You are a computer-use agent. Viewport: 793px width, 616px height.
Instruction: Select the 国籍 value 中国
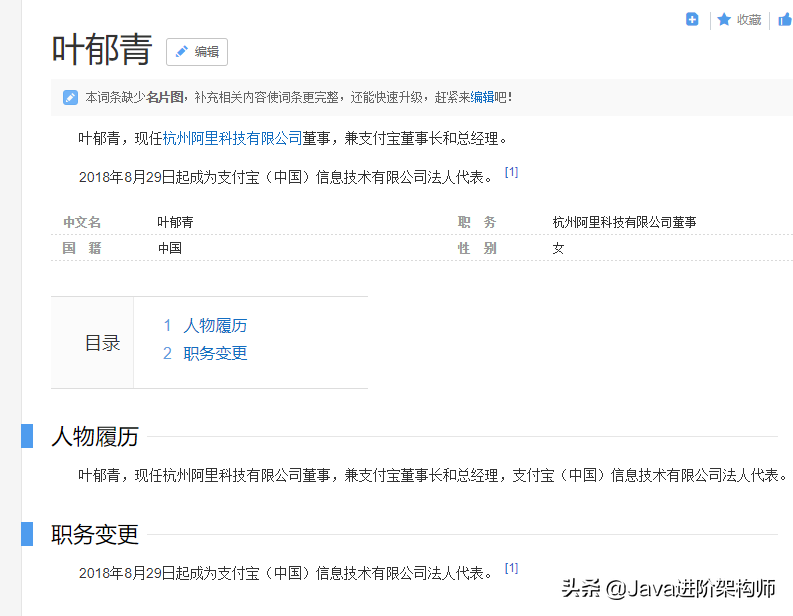click(169, 248)
